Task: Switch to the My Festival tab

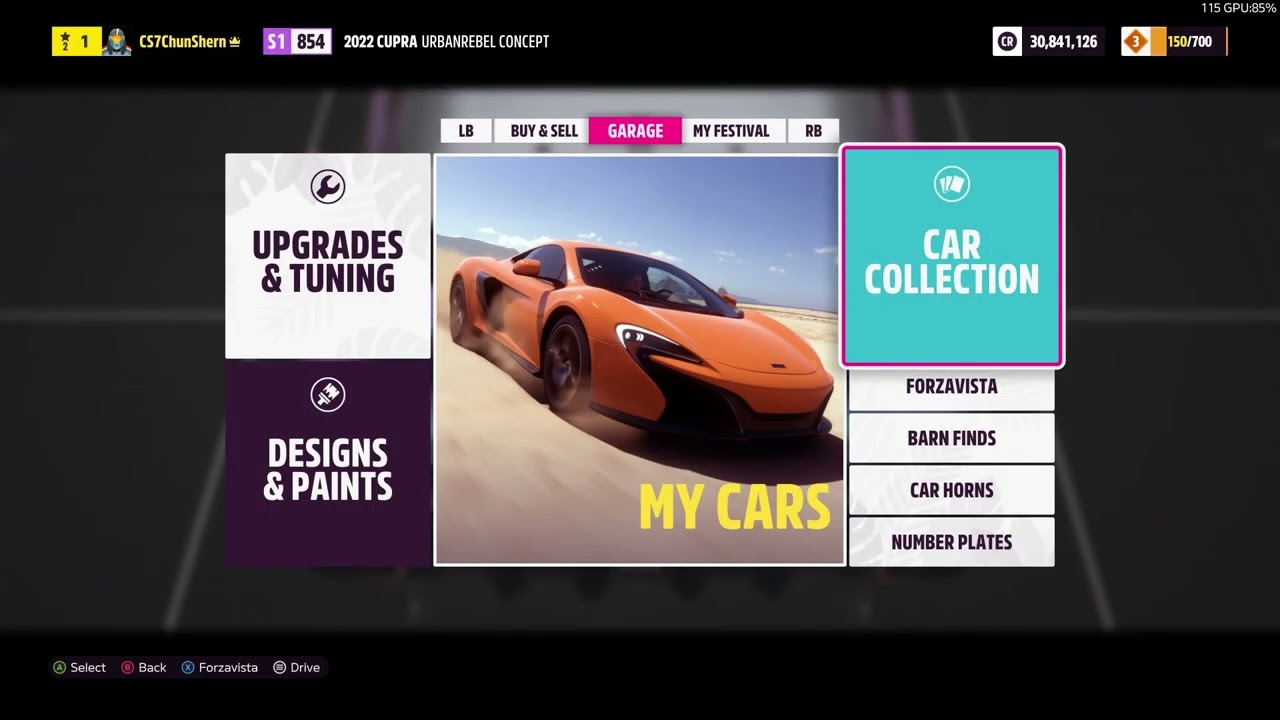Action: (731, 131)
